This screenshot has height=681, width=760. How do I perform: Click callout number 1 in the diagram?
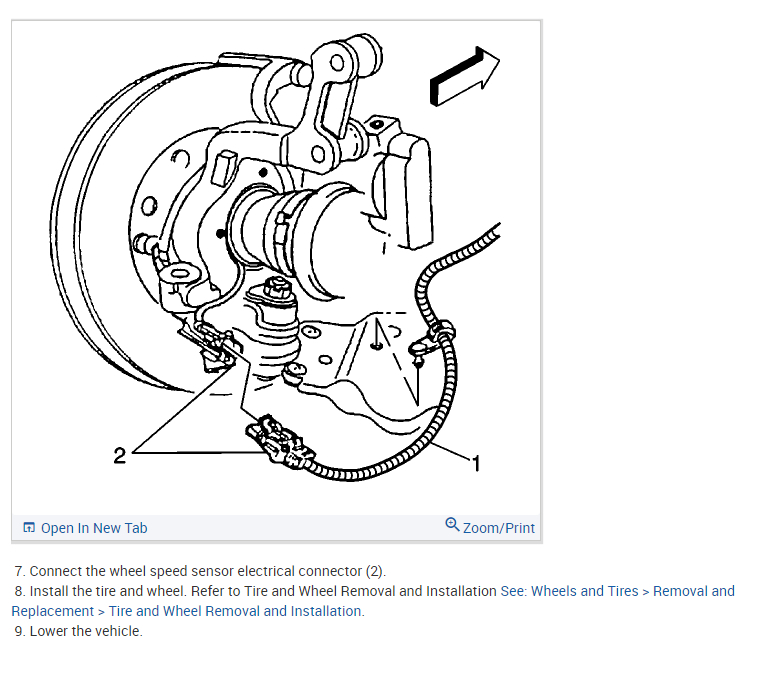(x=476, y=463)
